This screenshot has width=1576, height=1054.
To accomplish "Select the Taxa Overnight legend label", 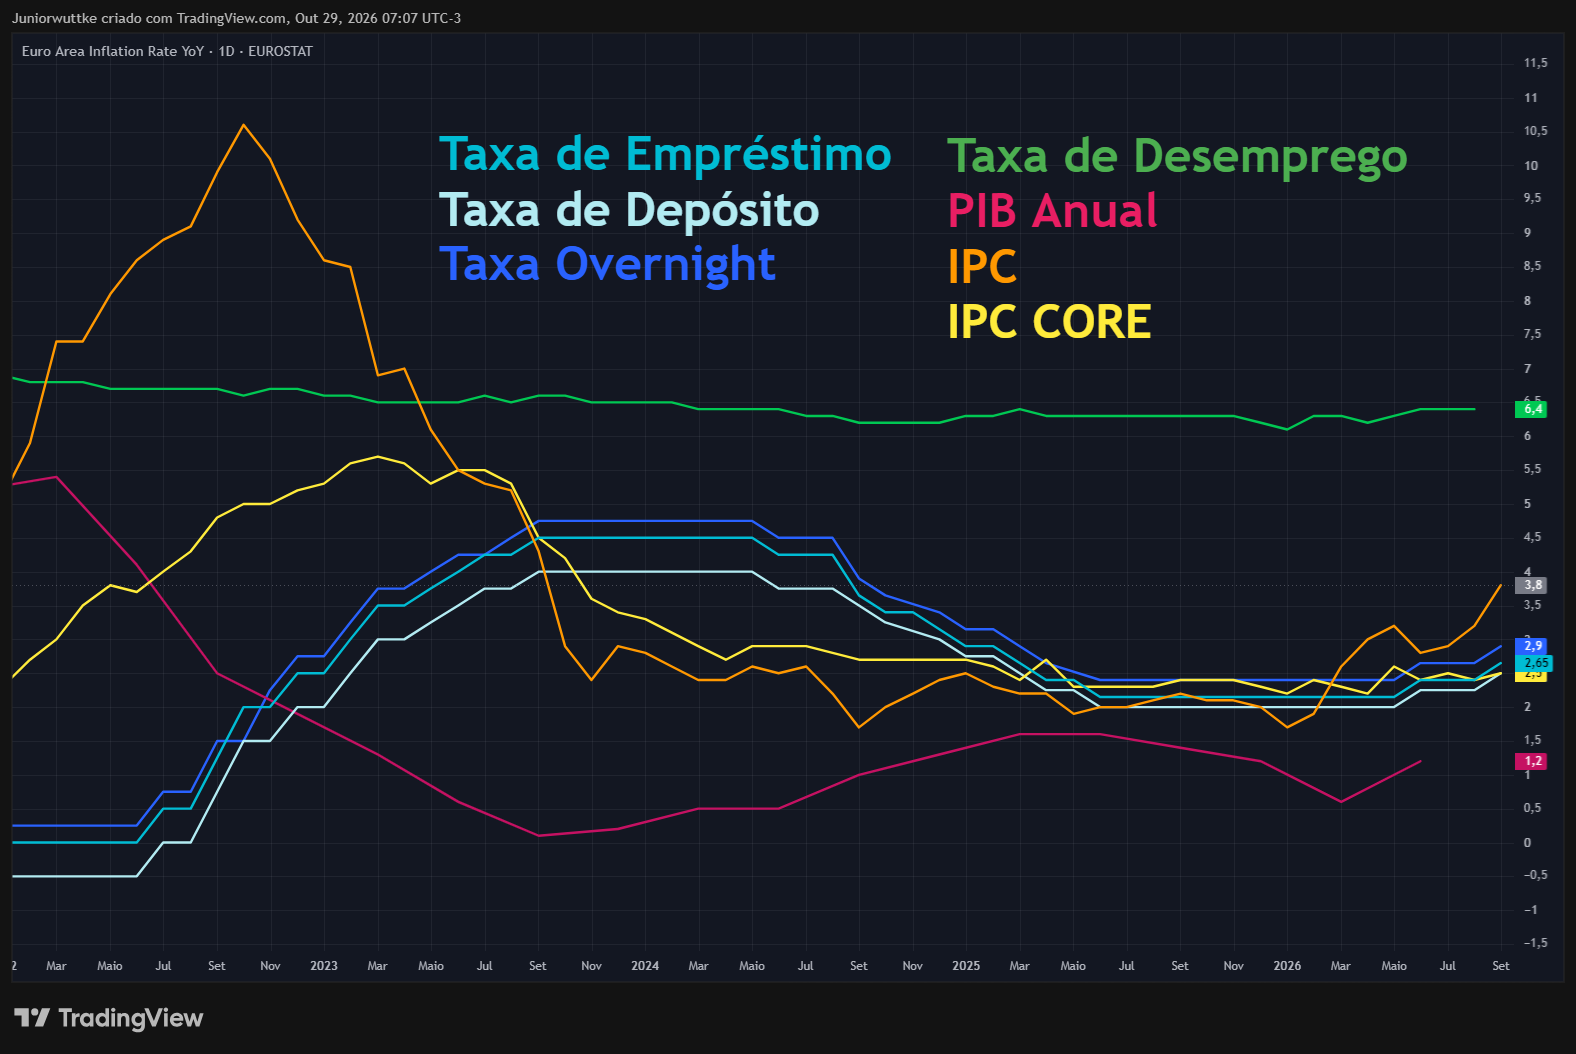I will (607, 265).
